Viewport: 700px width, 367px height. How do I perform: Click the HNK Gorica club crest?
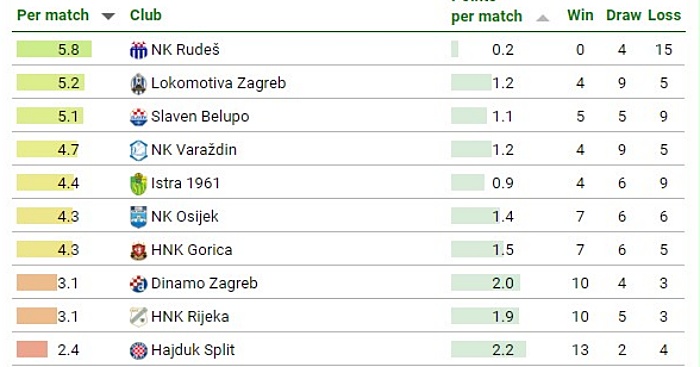pyautogui.click(x=138, y=250)
